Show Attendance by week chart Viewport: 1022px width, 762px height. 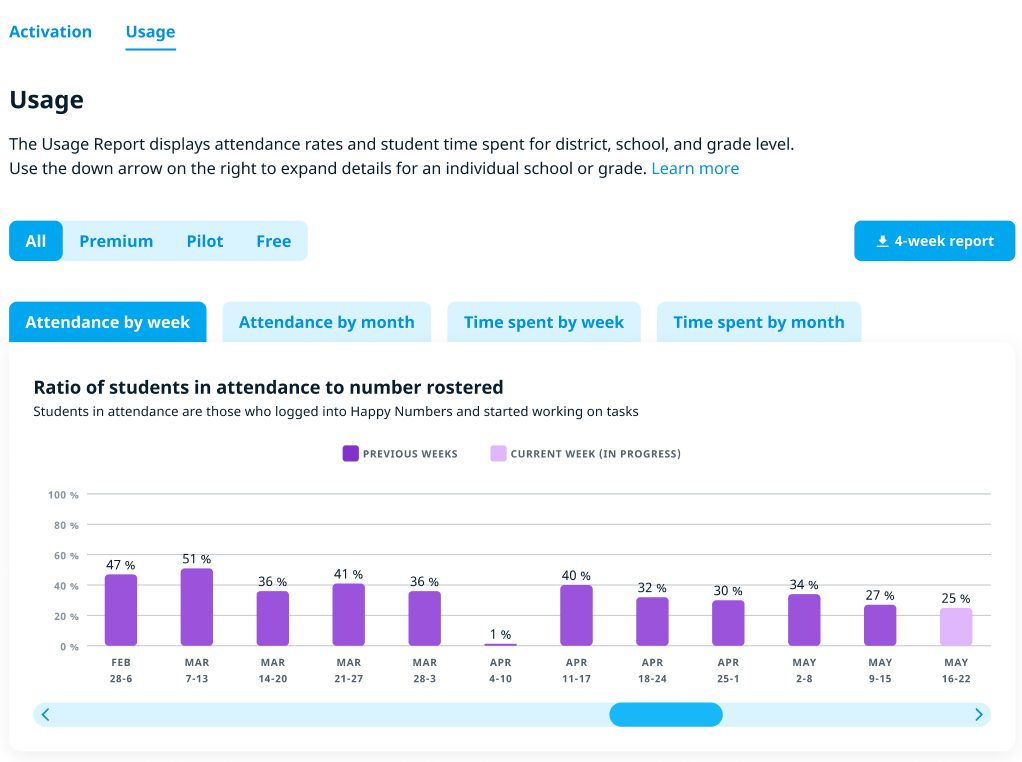pyautogui.click(x=107, y=322)
